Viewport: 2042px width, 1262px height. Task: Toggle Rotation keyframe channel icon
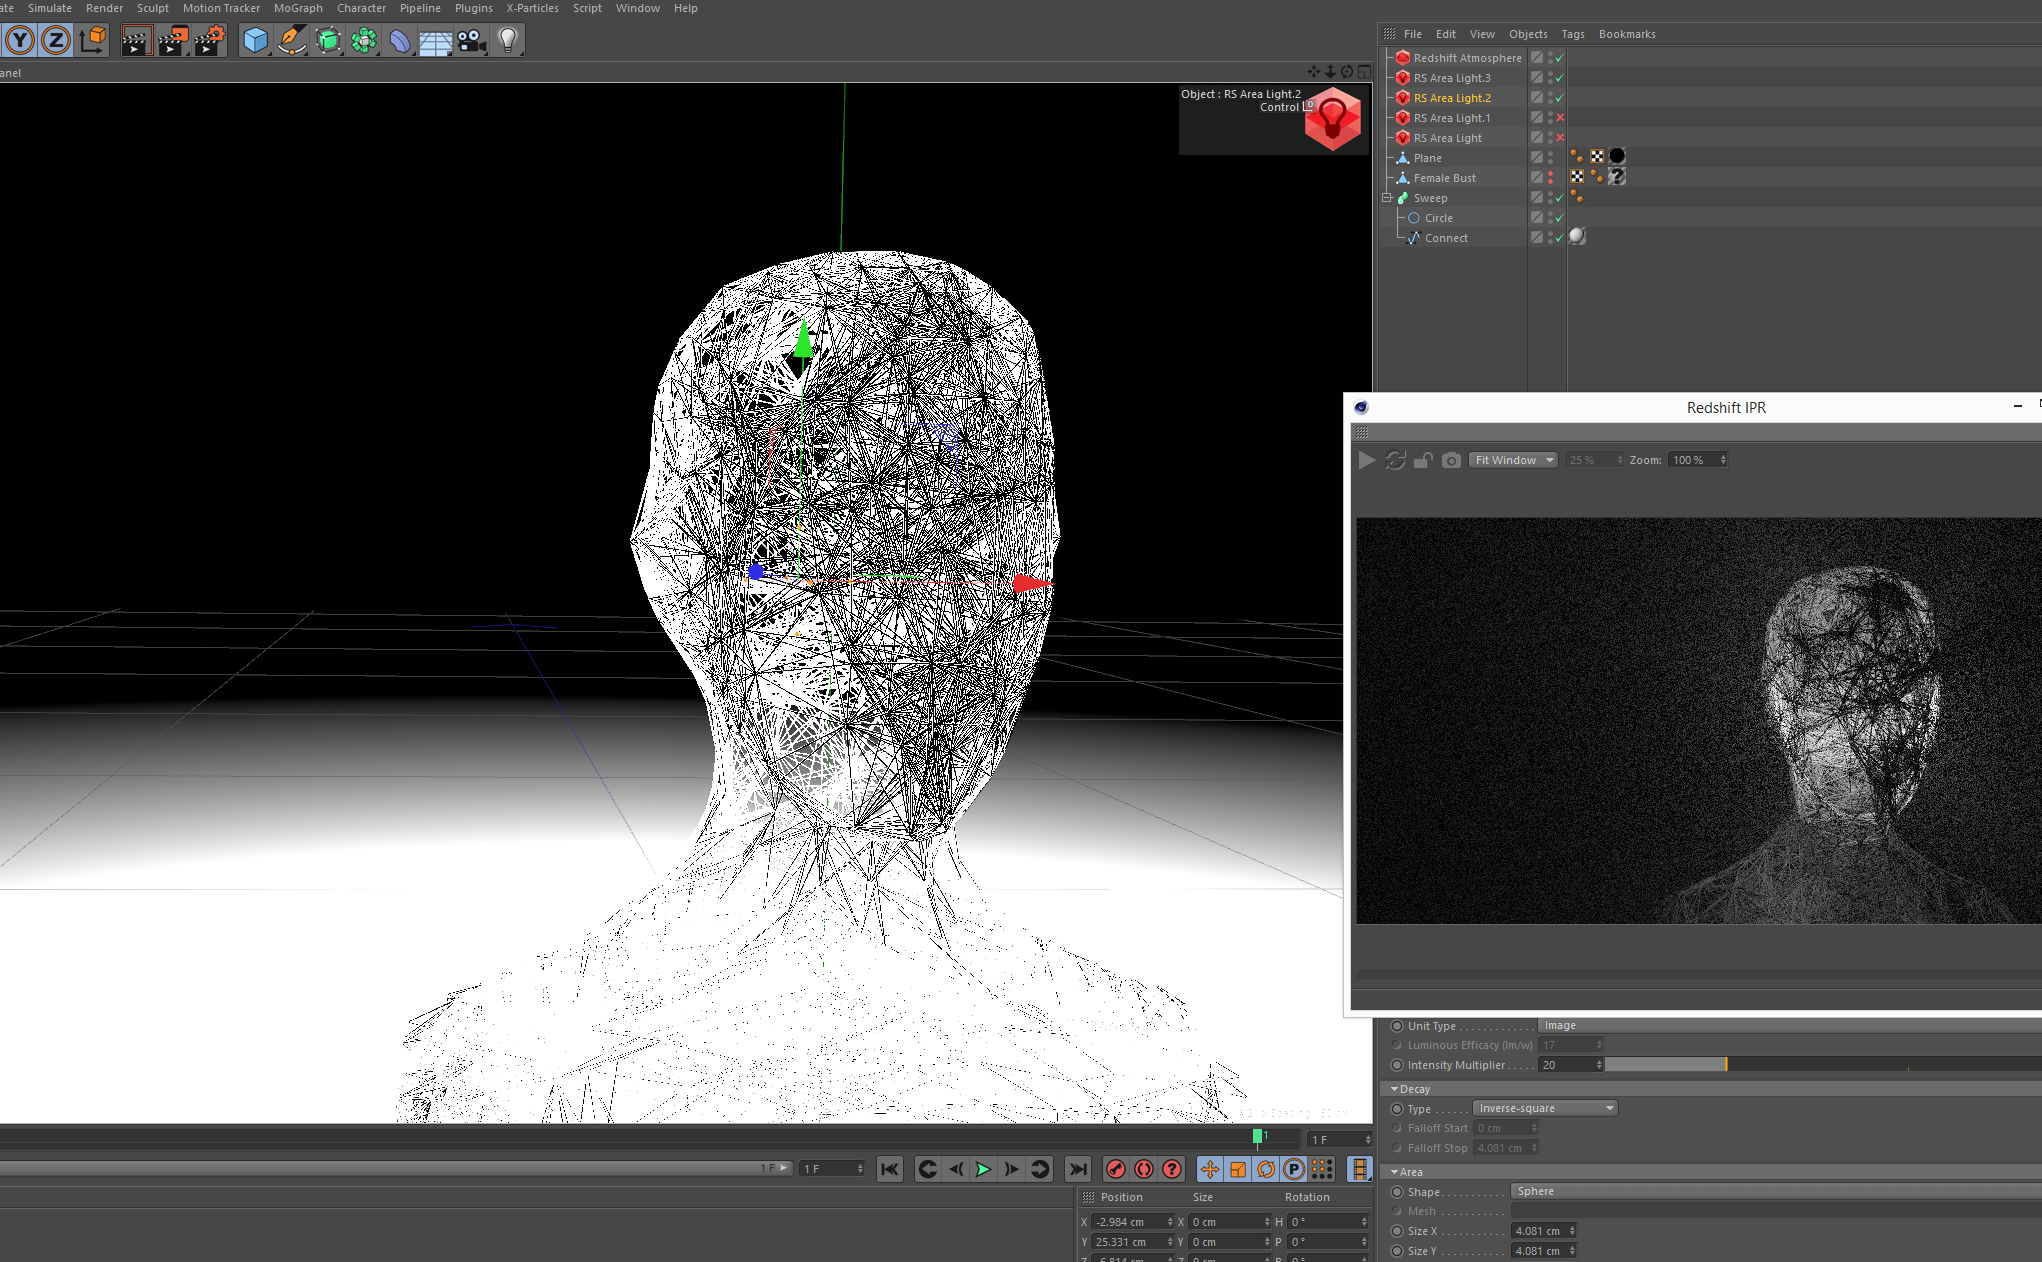[x=1266, y=1169]
